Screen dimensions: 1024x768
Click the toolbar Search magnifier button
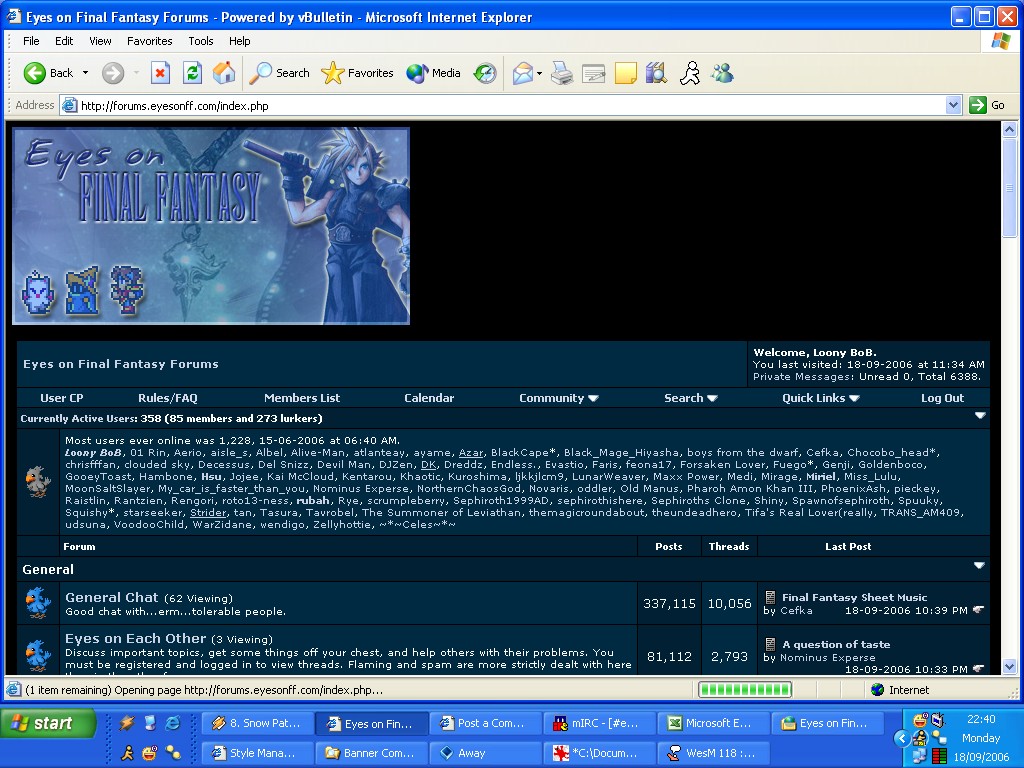[x=280, y=73]
